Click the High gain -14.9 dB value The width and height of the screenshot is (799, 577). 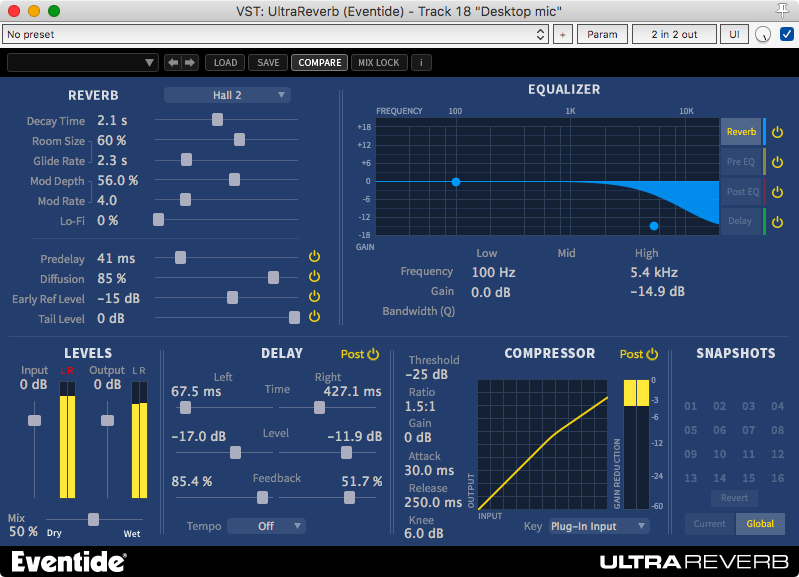tap(657, 292)
